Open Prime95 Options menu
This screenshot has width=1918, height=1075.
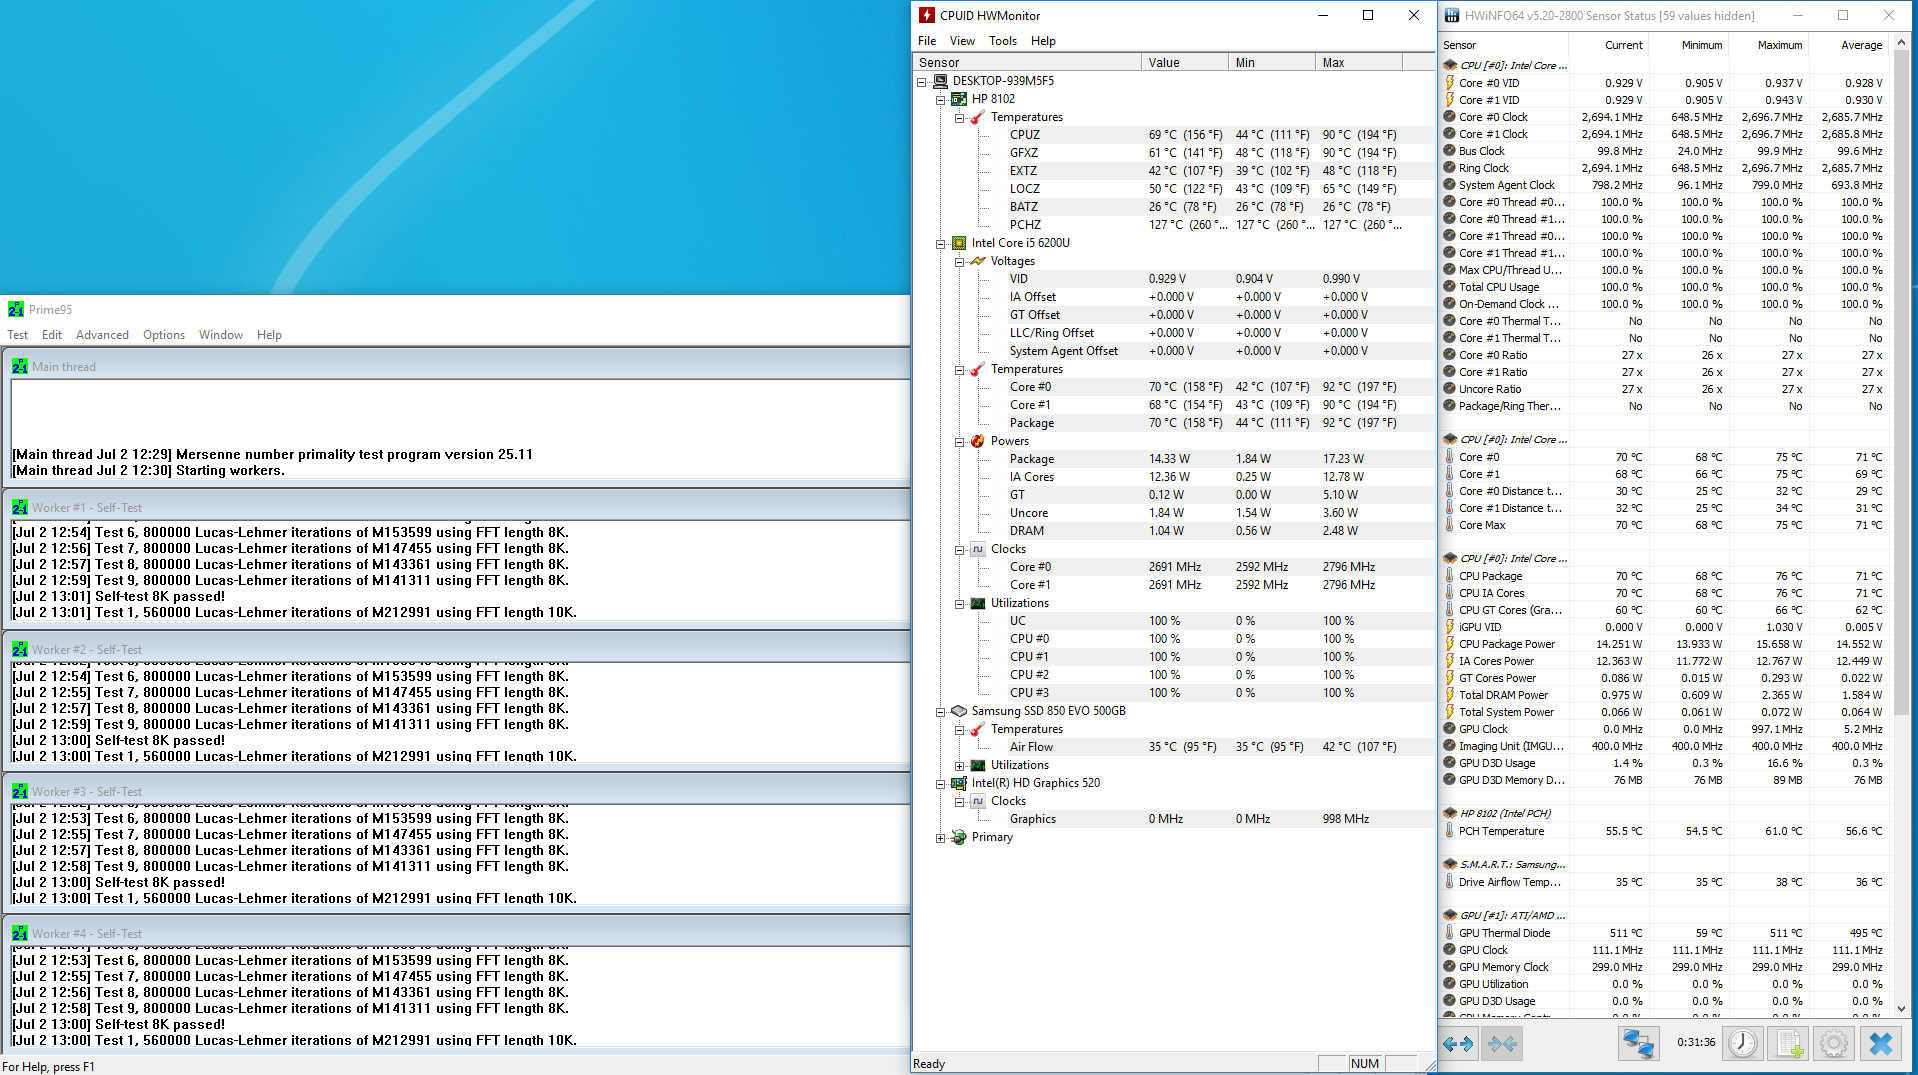[164, 335]
